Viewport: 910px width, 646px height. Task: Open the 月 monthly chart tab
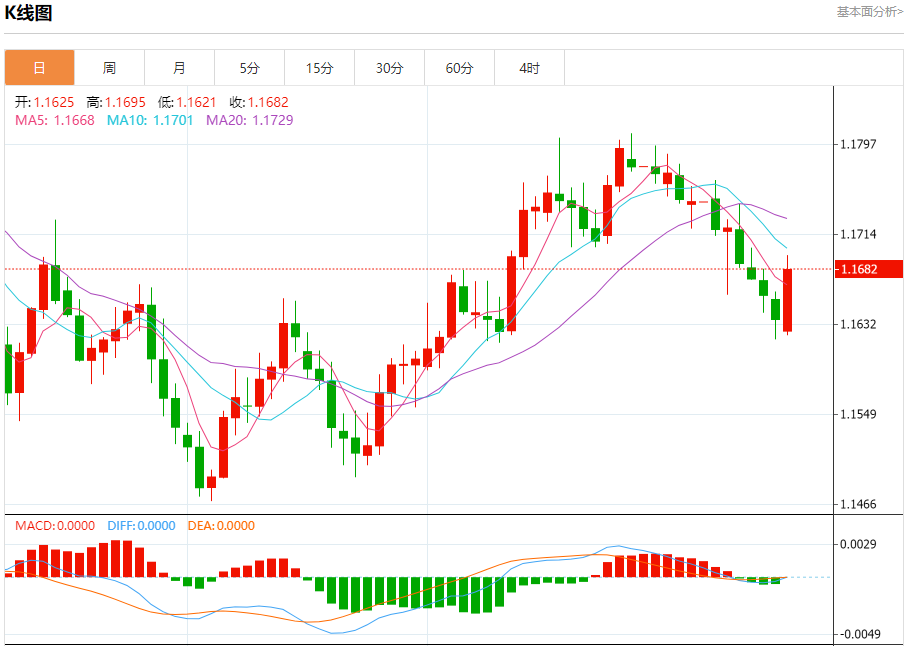tap(179, 68)
